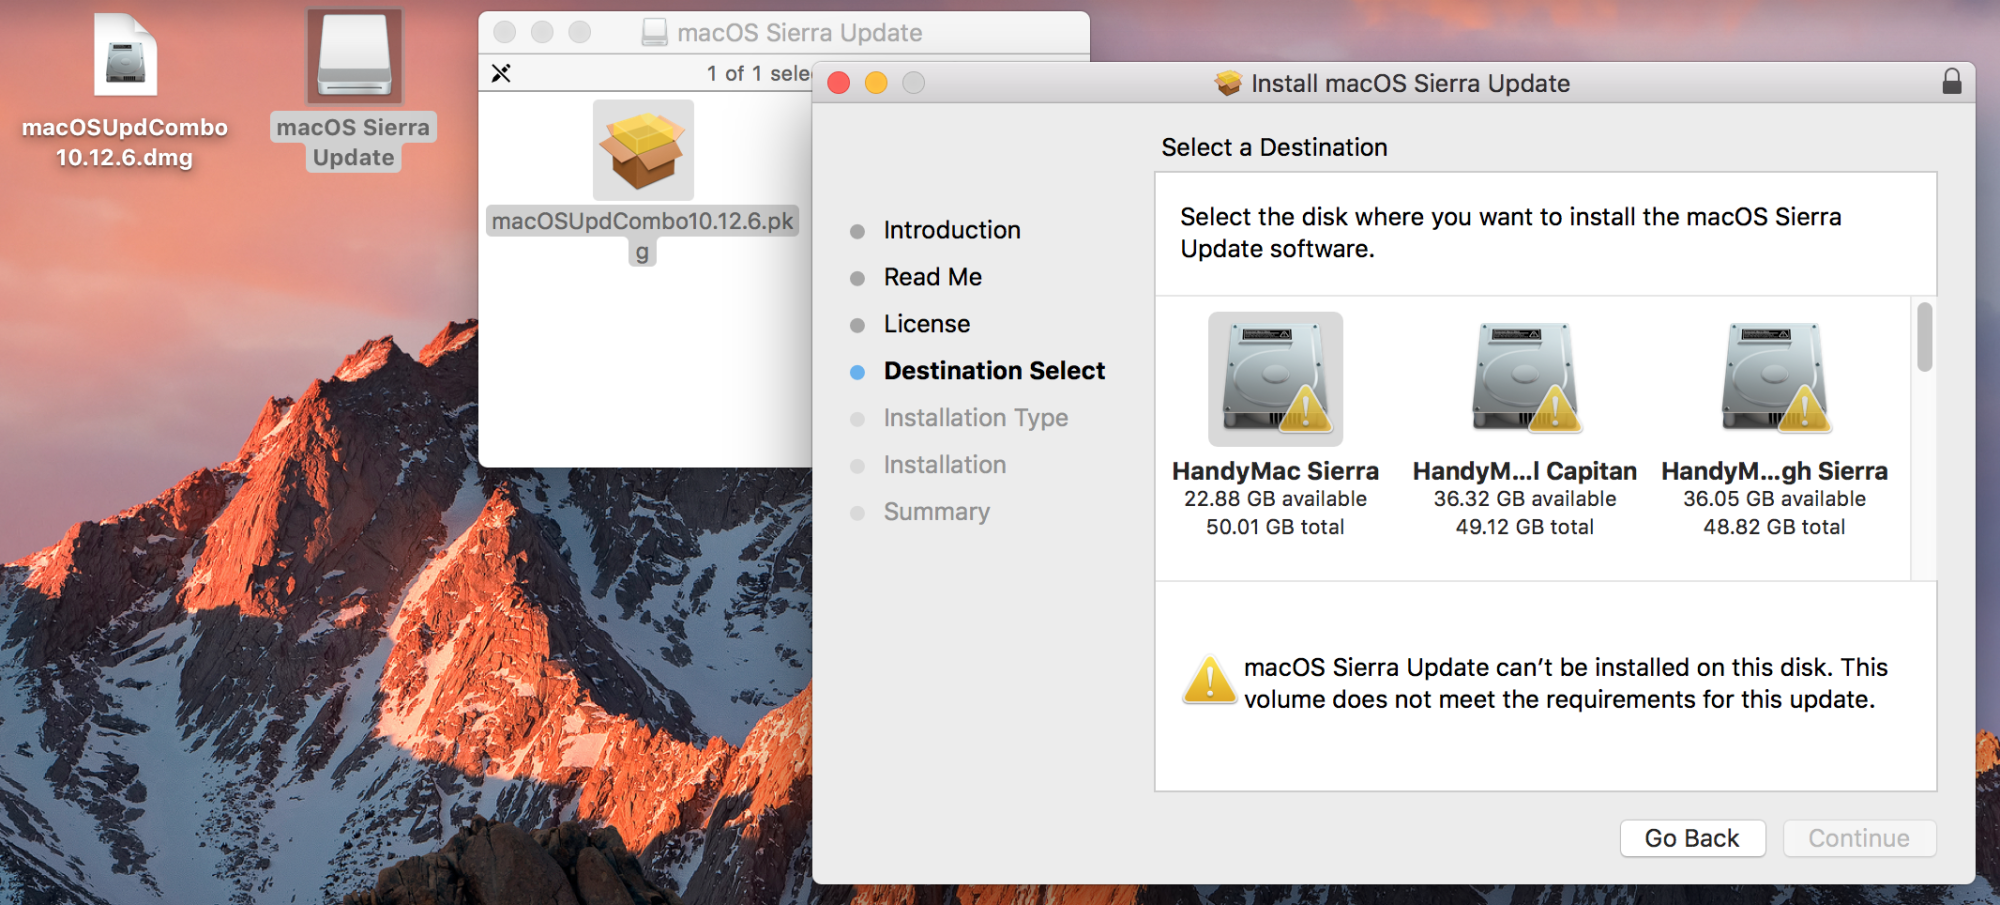The image size is (2000, 905).
Task: Select the macOSUpdCombo10.12.6.pkg package icon
Action: point(643,150)
